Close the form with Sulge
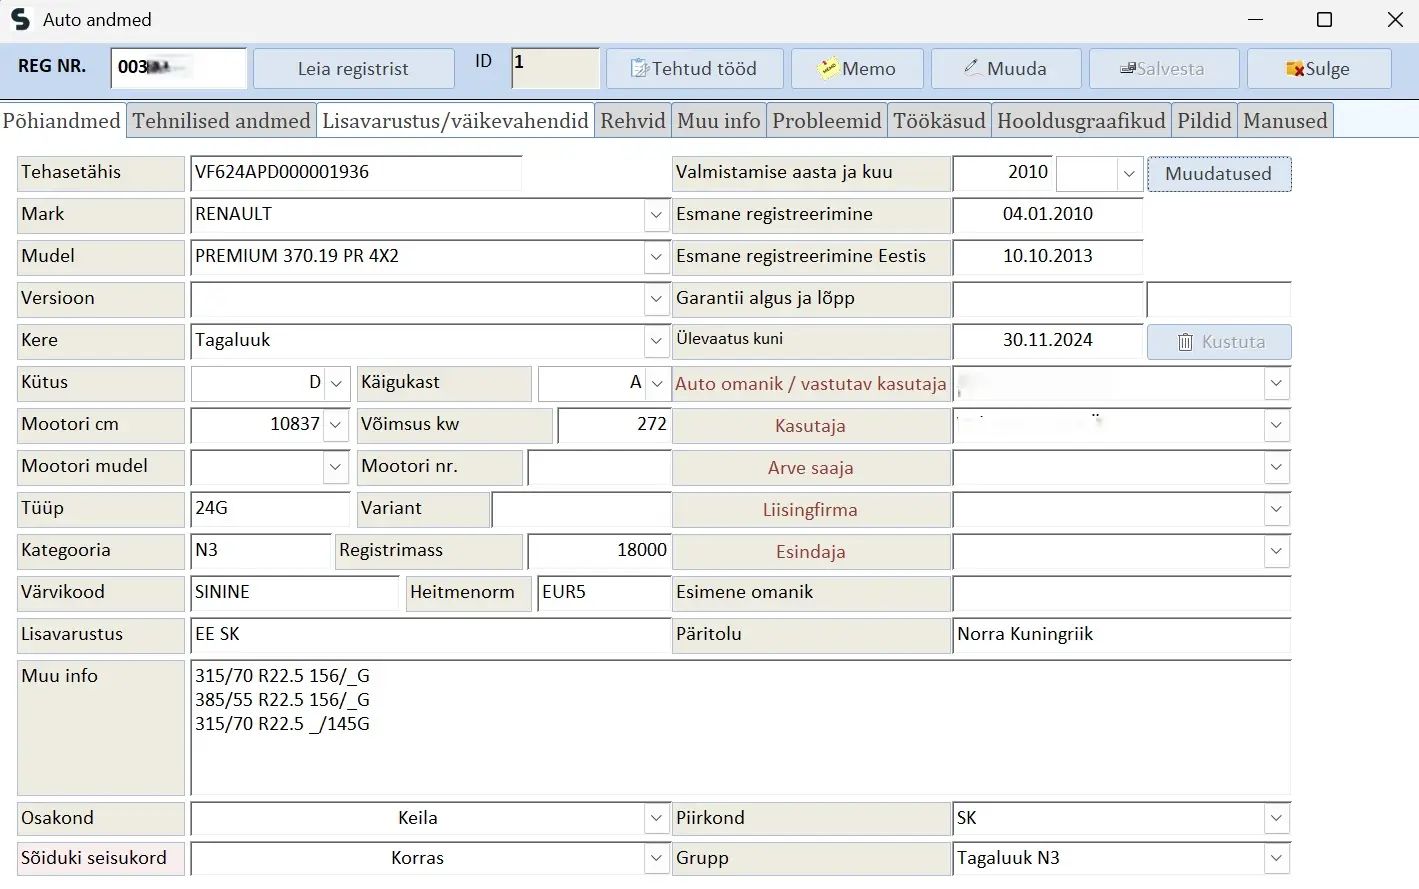This screenshot has width=1419, height=889. click(1319, 69)
